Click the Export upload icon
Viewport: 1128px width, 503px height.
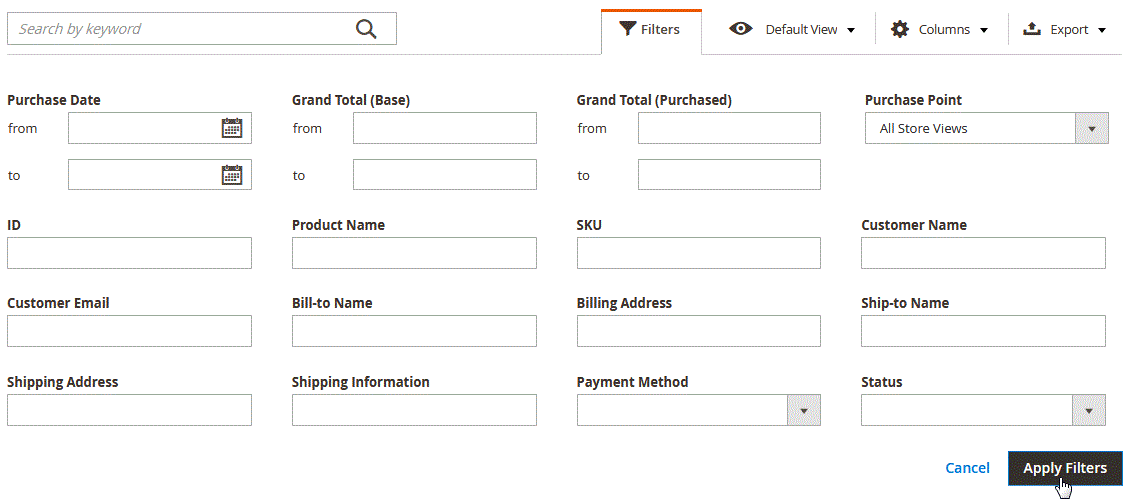point(1032,29)
